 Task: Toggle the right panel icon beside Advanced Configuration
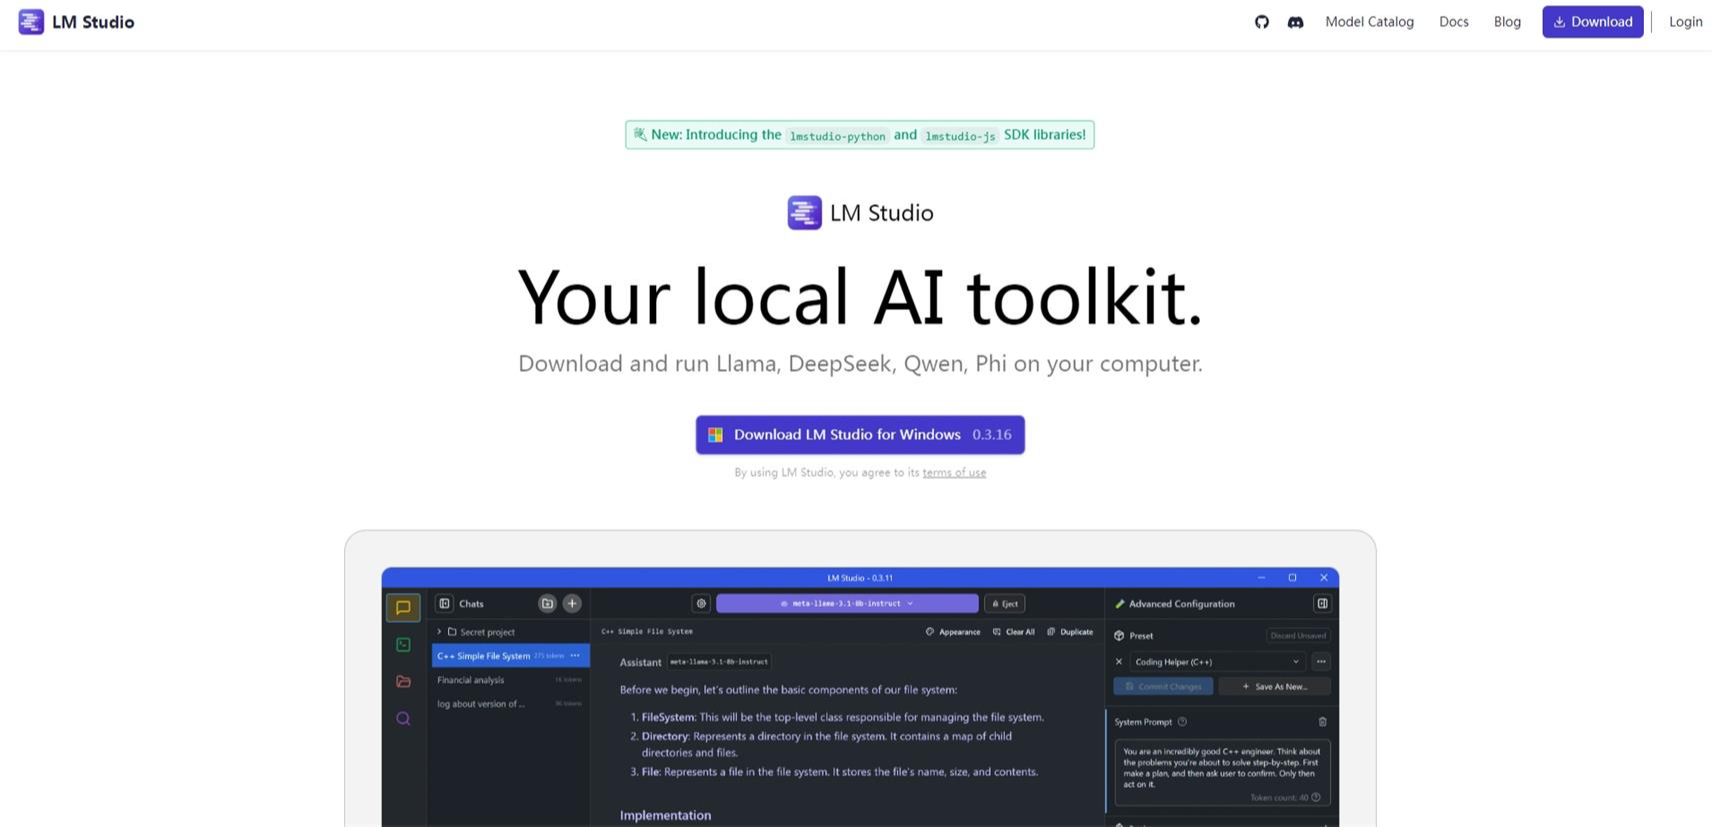point(1322,604)
